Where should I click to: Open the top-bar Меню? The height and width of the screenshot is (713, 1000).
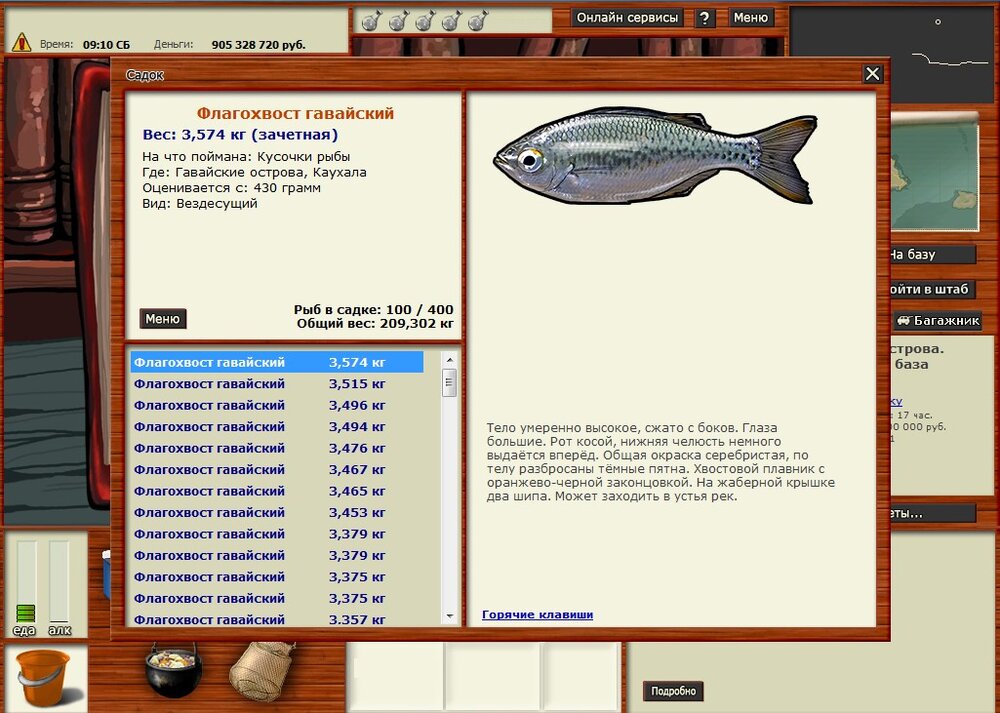750,18
